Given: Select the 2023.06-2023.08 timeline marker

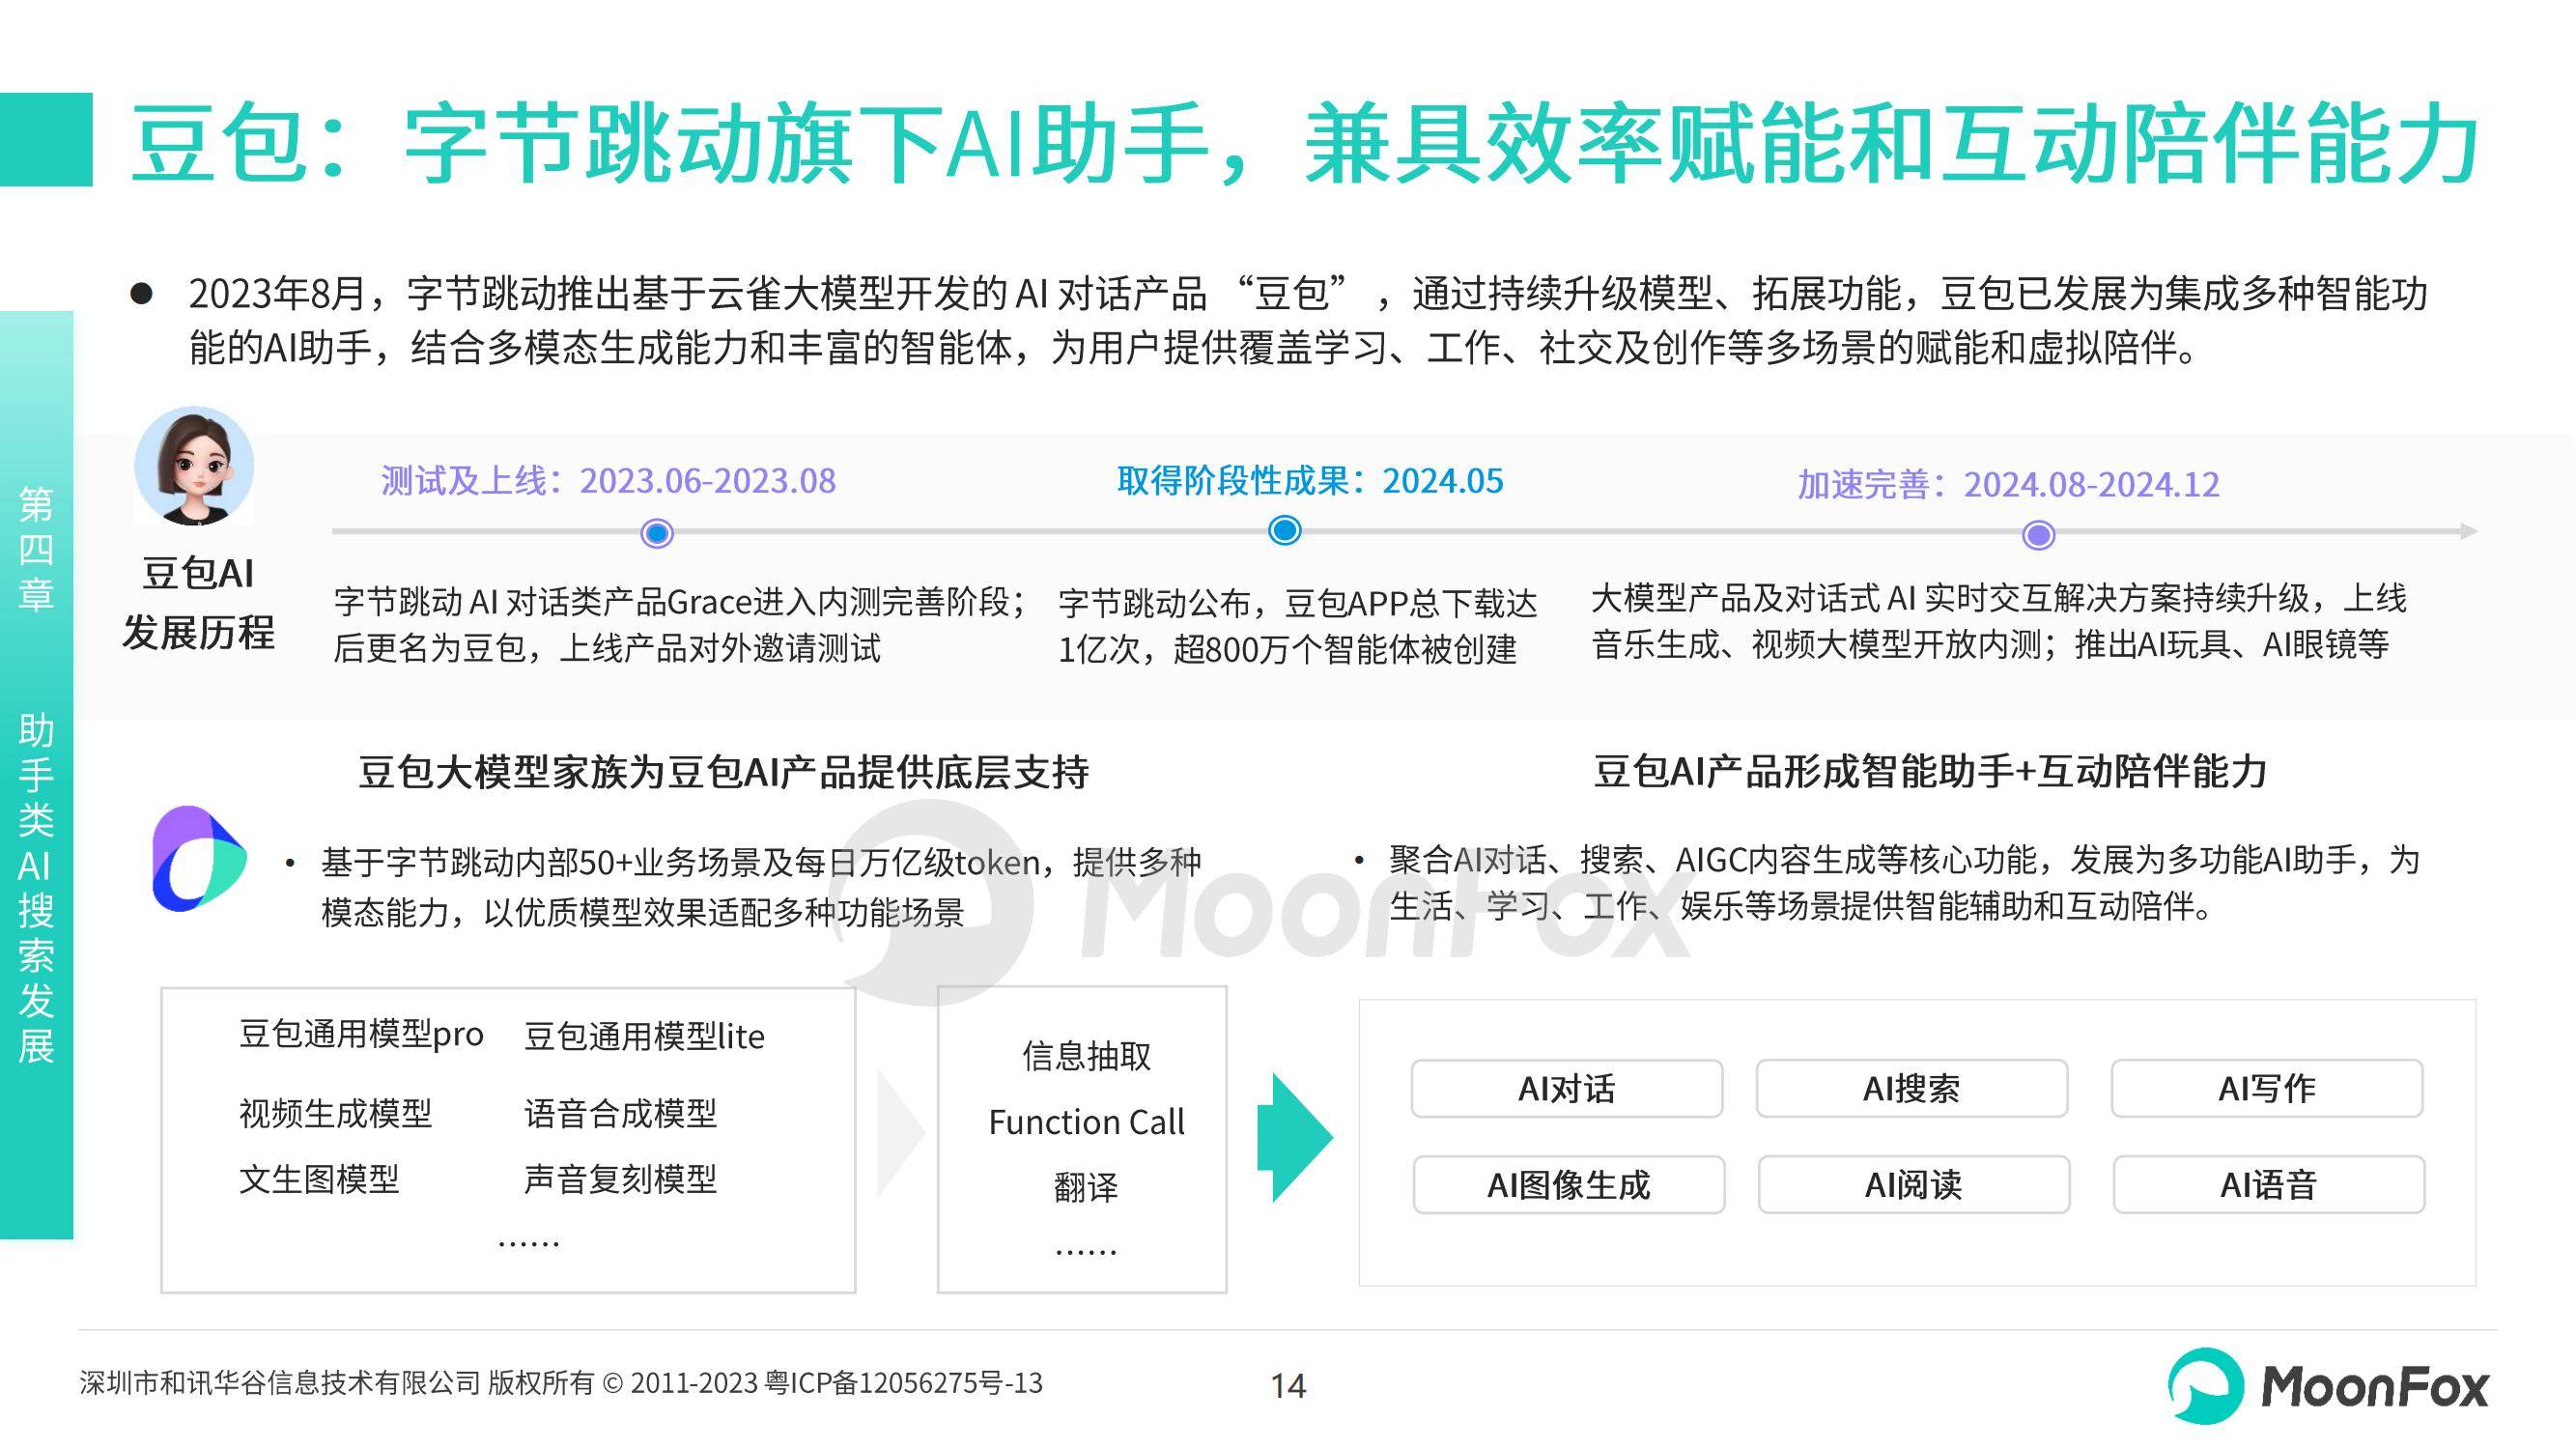Looking at the screenshot, I should (657, 533).
